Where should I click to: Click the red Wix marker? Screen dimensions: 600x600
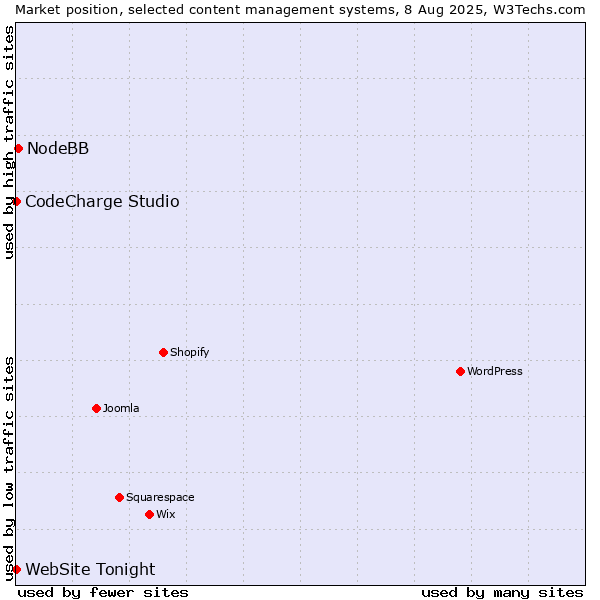pos(150,515)
